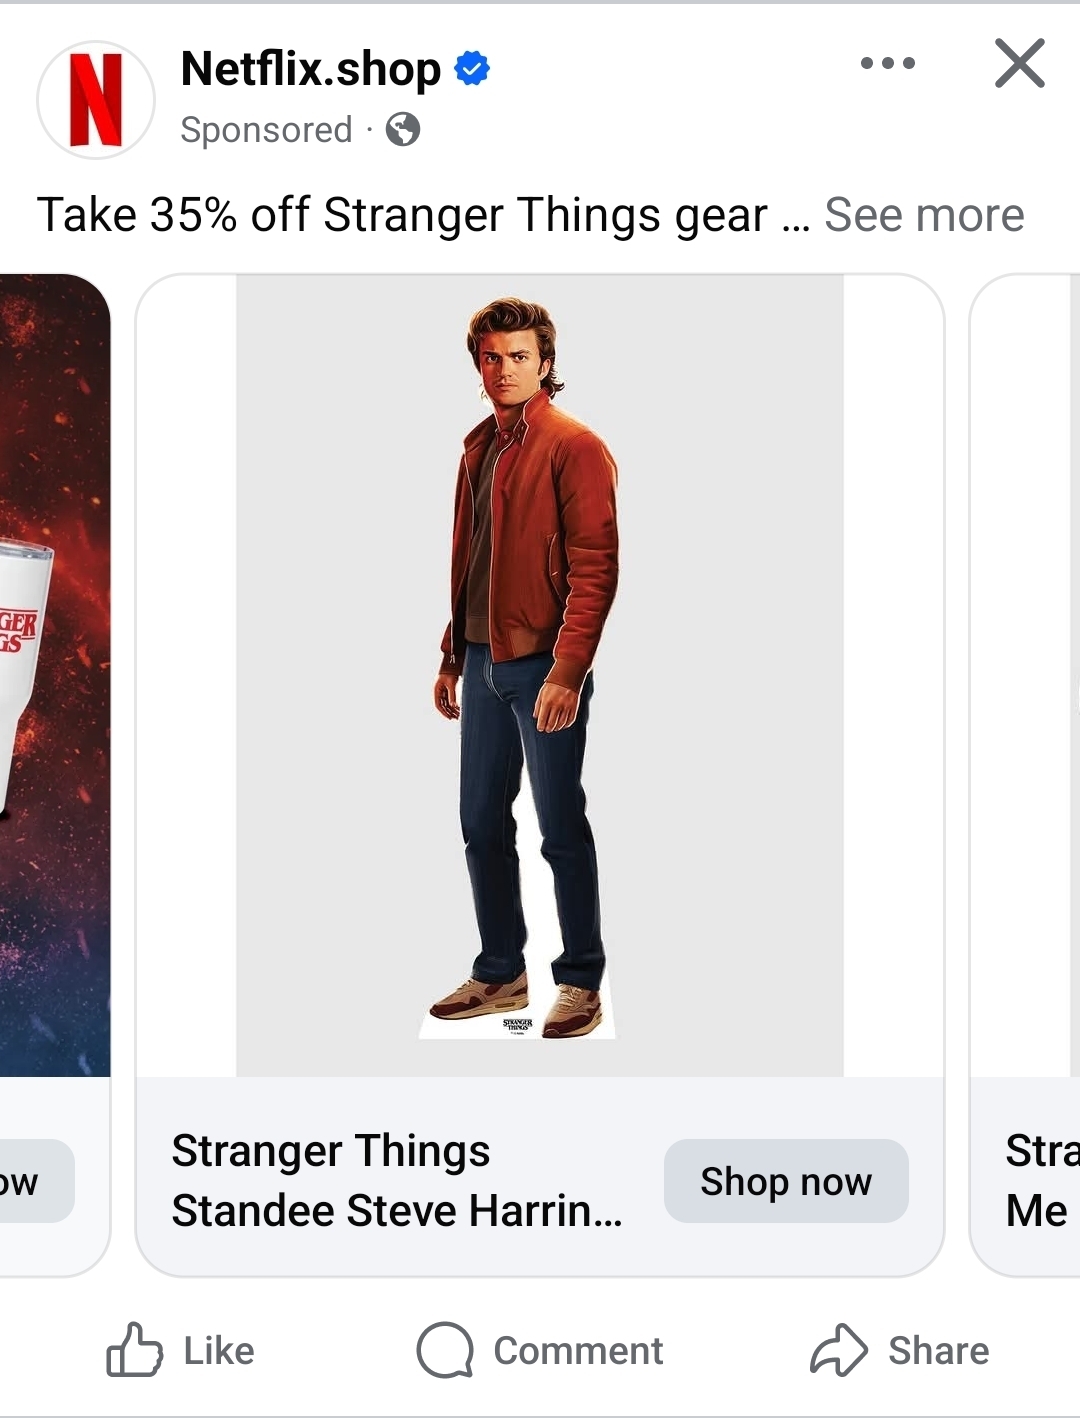Viewport: 1080px width, 1418px height.
Task: Click the Stranger Things Standee product title
Action: click(396, 1180)
